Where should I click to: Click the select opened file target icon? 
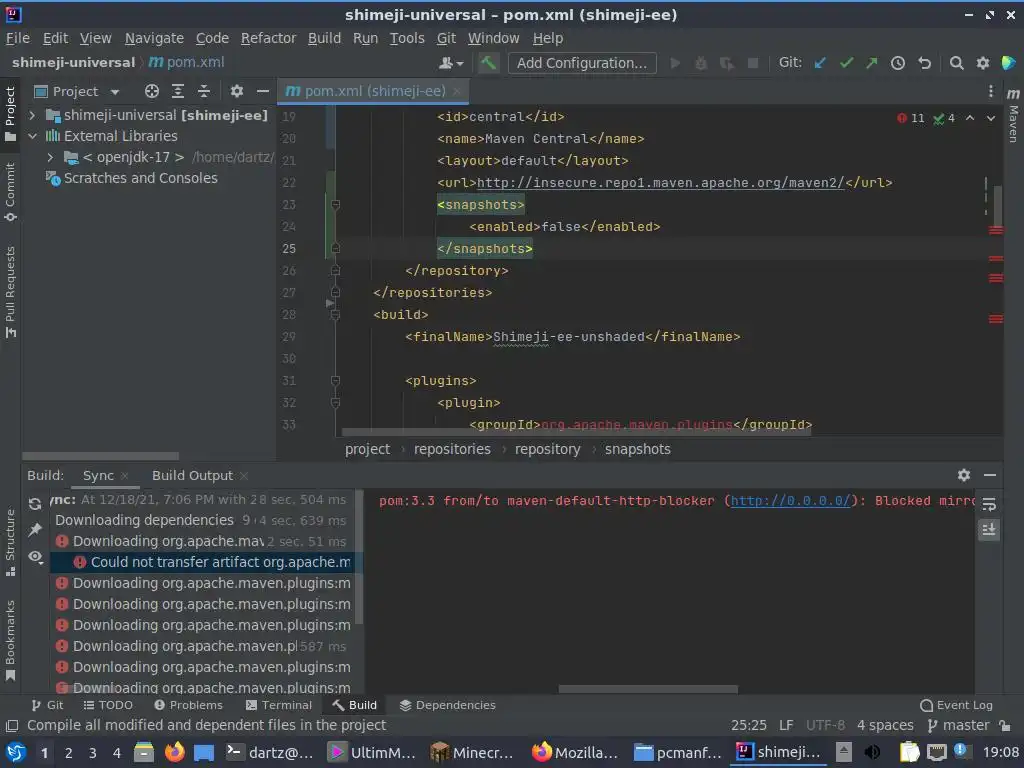pyautogui.click(x=152, y=91)
